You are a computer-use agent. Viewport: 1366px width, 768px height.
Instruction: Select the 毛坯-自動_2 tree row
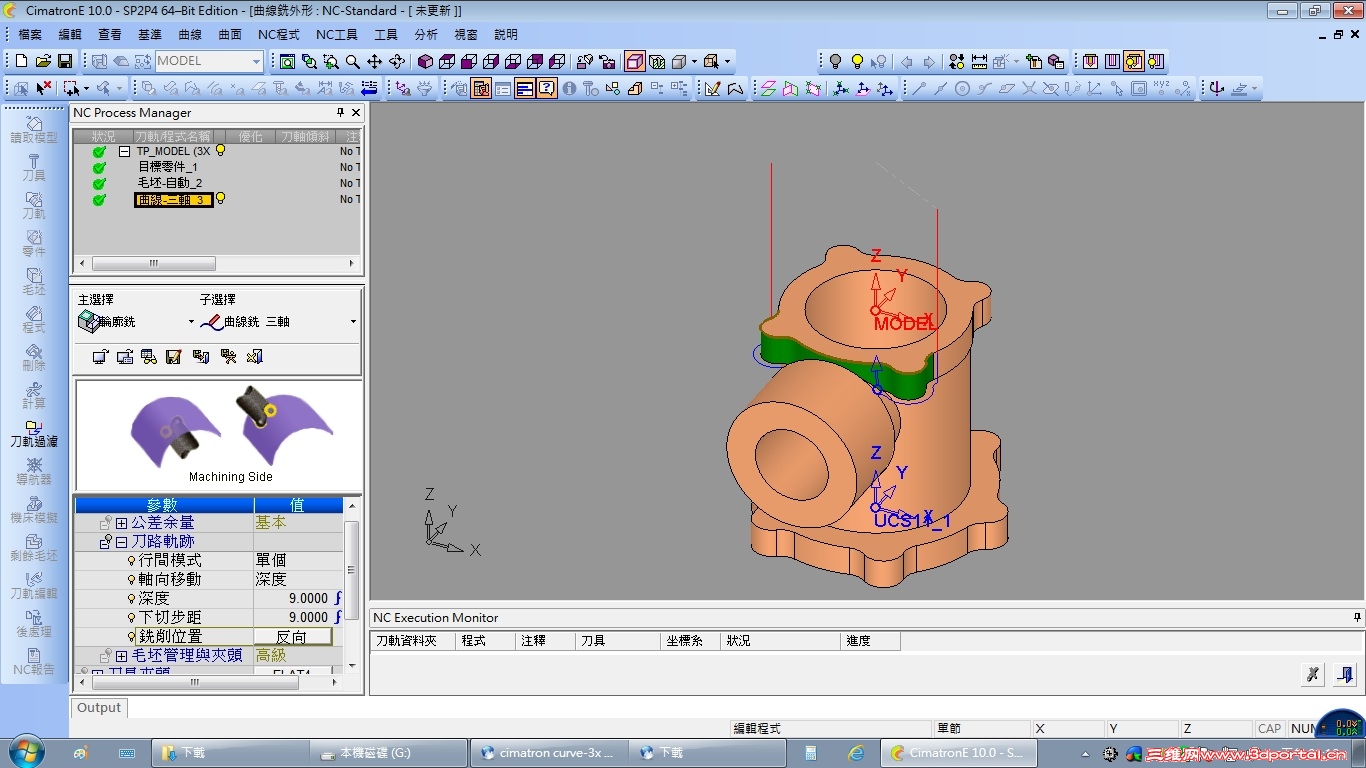click(170, 183)
